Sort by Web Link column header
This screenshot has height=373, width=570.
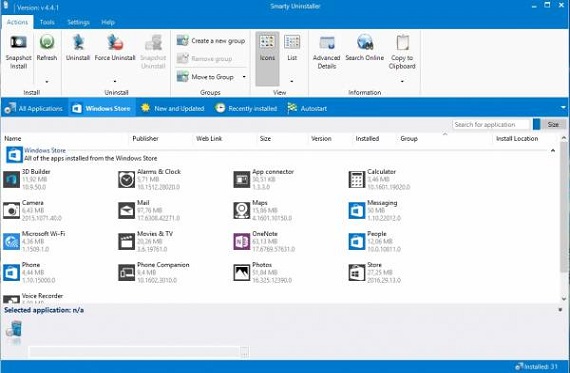point(209,139)
